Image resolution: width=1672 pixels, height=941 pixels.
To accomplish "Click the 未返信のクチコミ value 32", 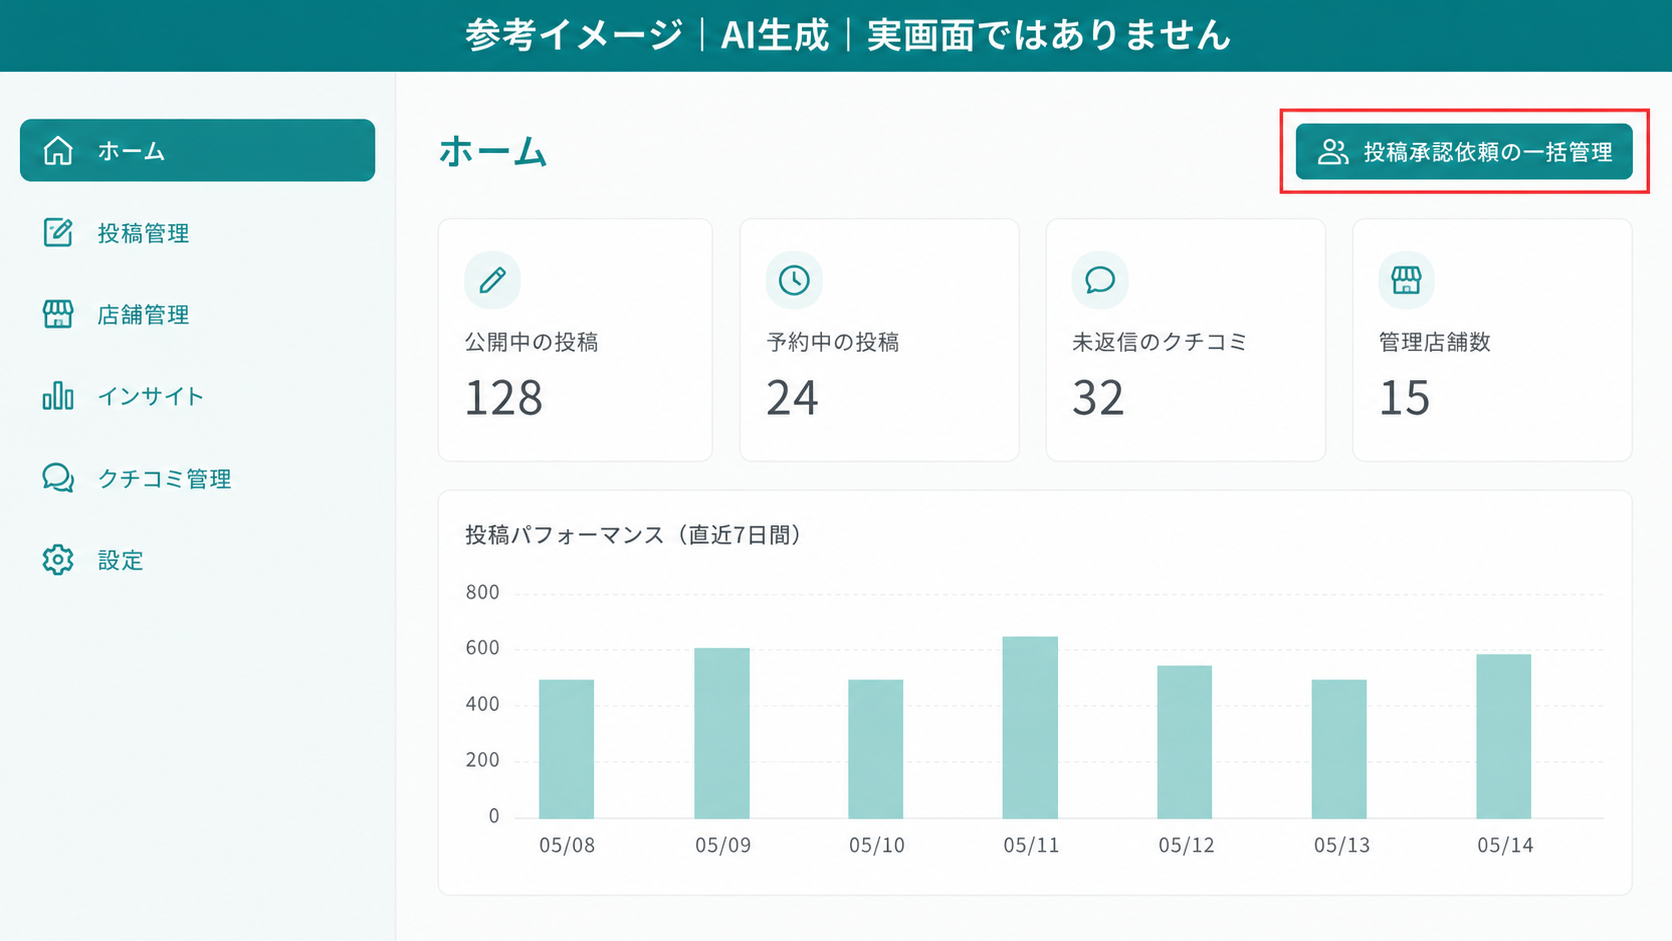I will click(1098, 398).
